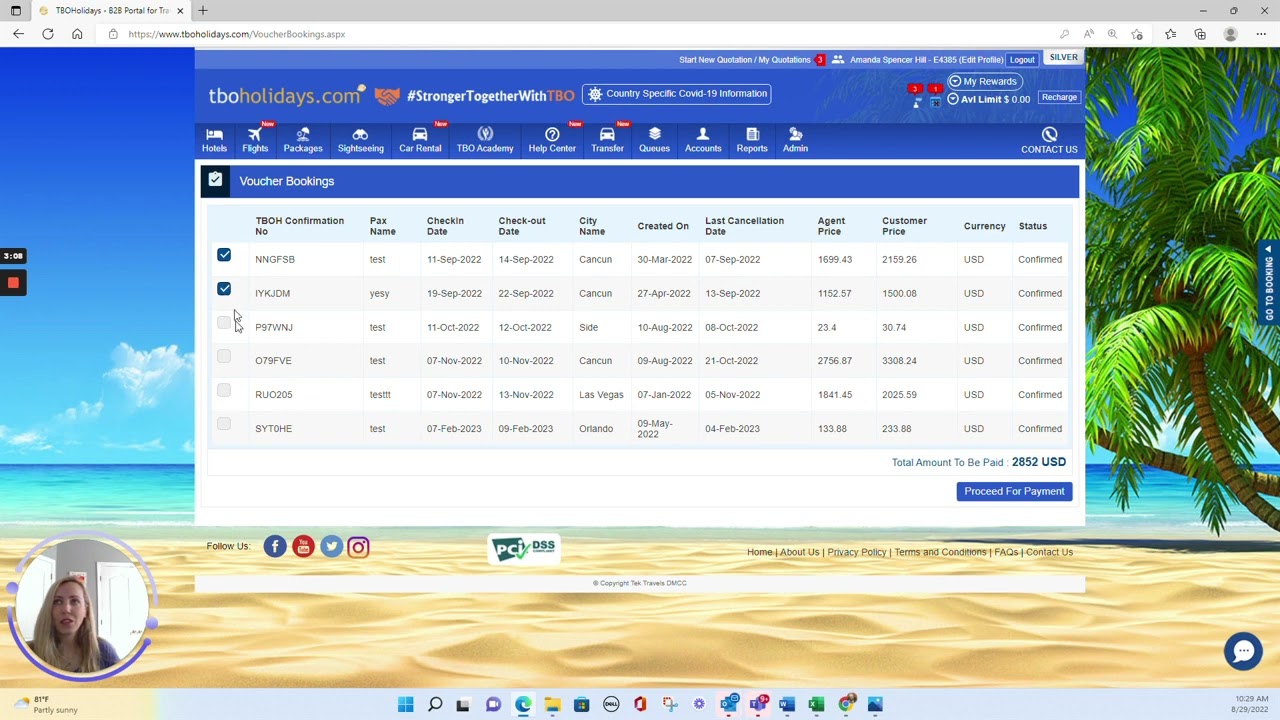Uncheck the IYKJDM booking checkbox

pyautogui.click(x=224, y=289)
